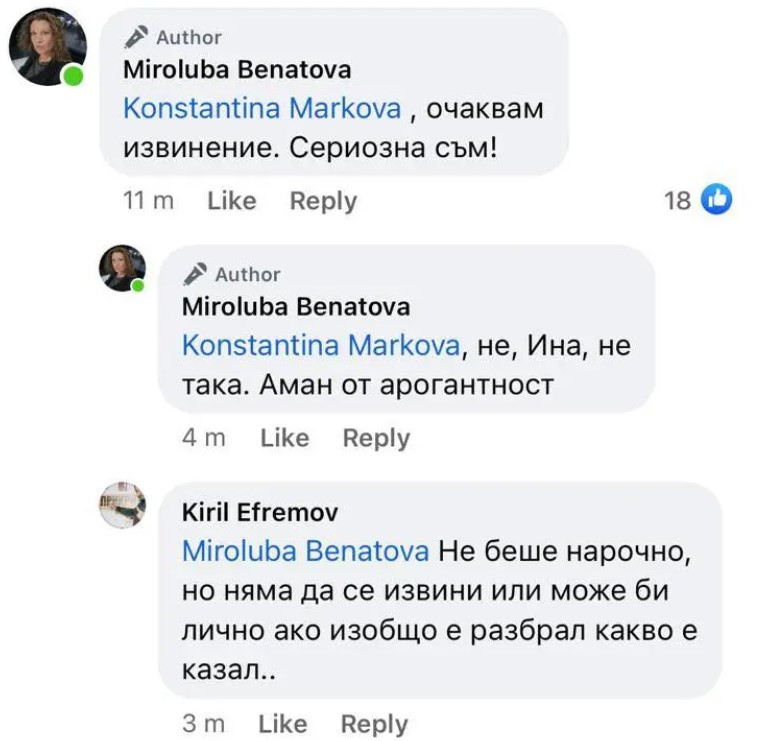Open Kiril Efremov's profile name

(x=259, y=513)
